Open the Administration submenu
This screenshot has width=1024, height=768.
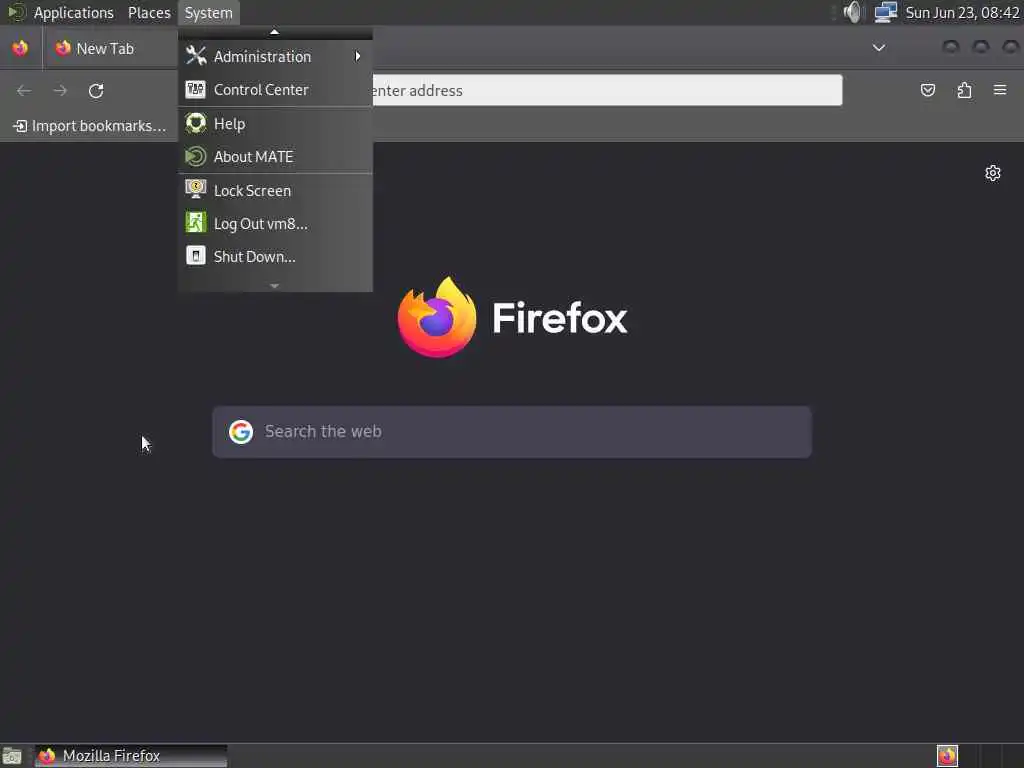(275, 57)
